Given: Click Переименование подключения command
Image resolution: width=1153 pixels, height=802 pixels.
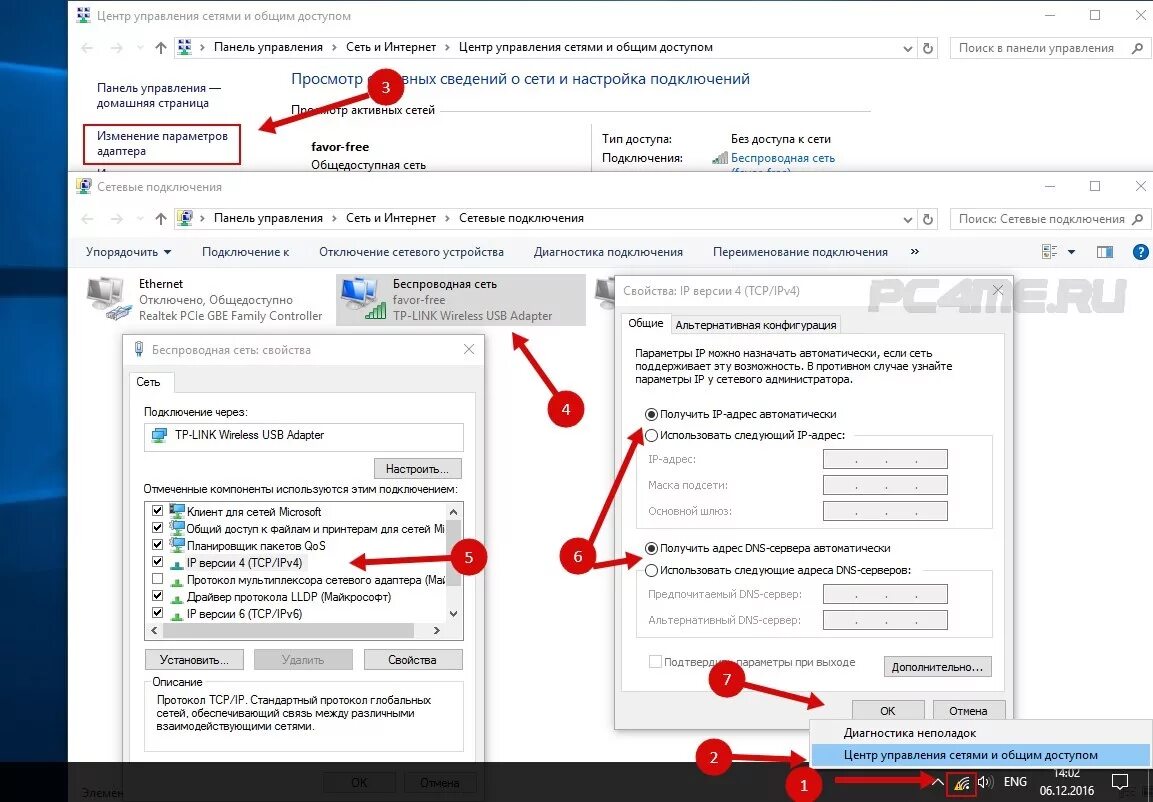Looking at the screenshot, I should 800,252.
